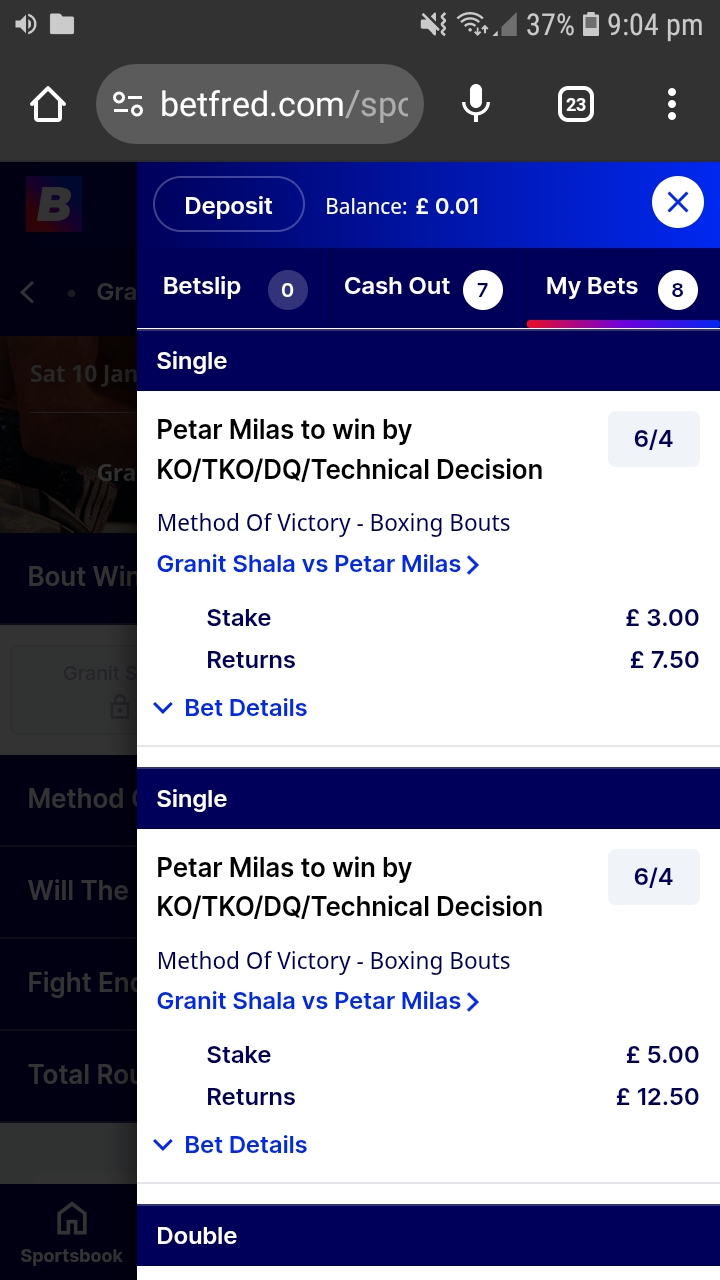Tap the Sportsbook home icon
Viewport: 720px width, 1280px height.
point(71,1232)
